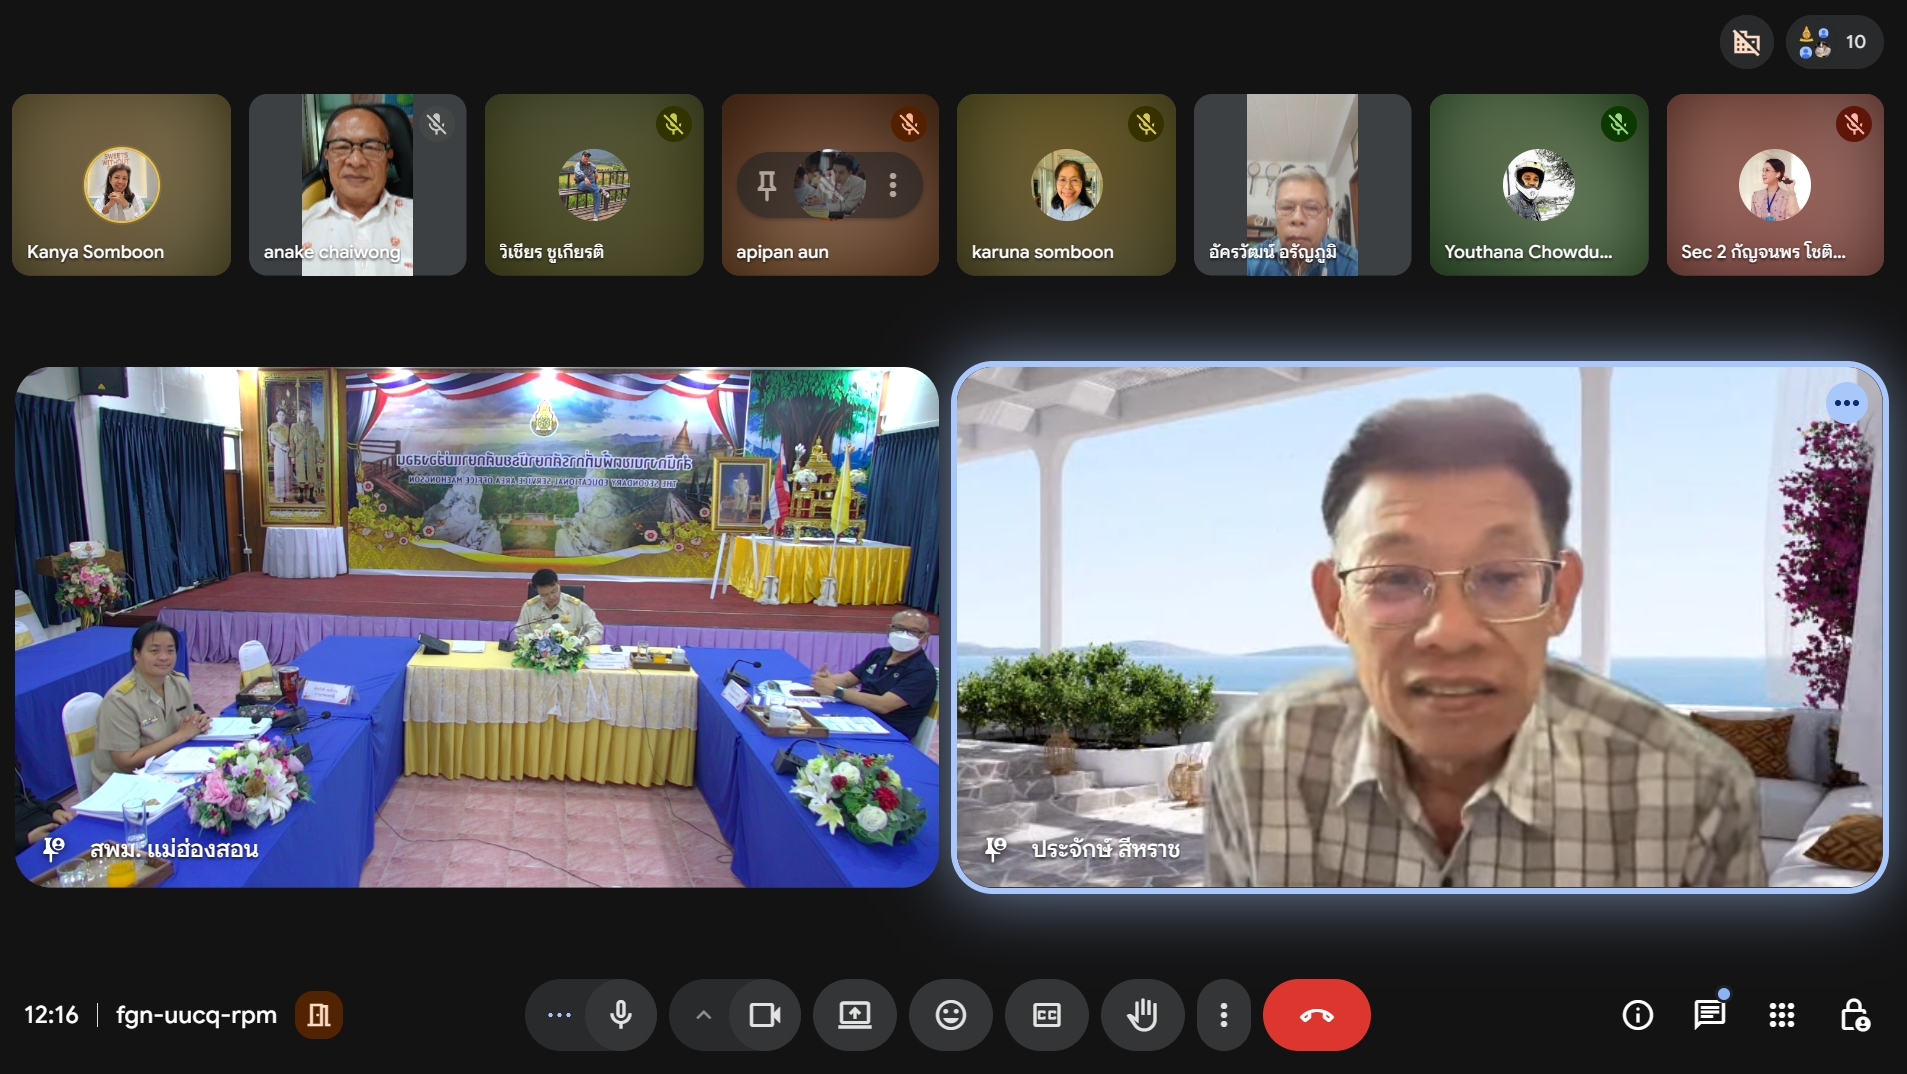Open more options three-dot menu

[1223, 1015]
